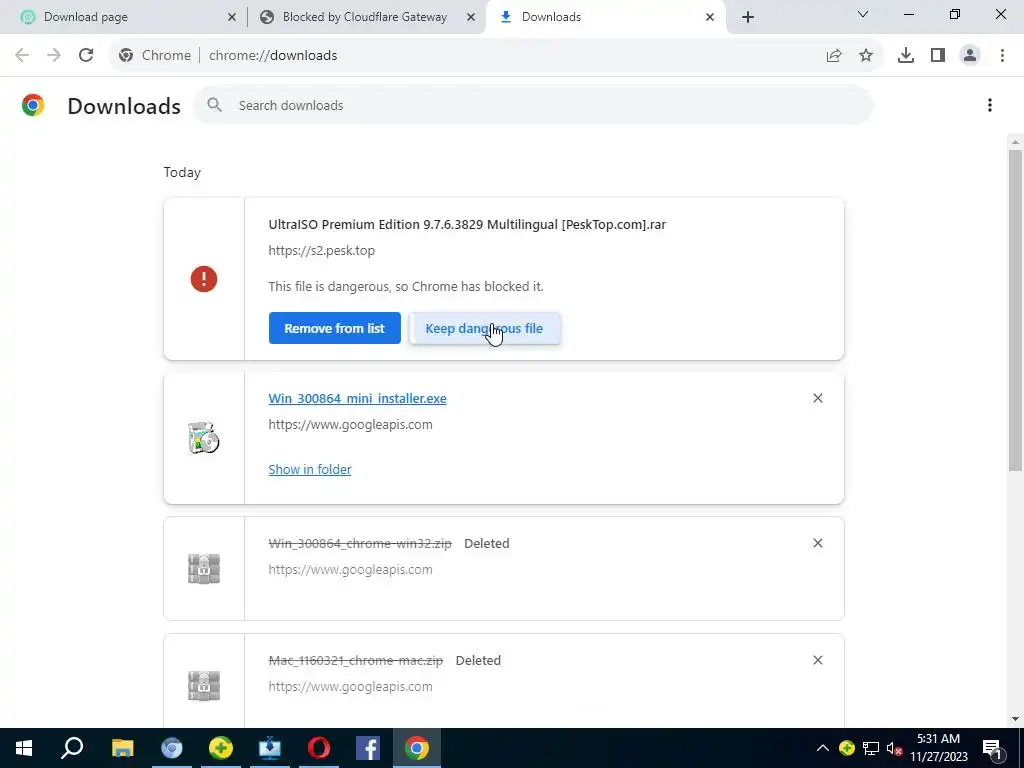The image size is (1024, 768).
Task: Click the installer file icon for Win_300864_mini_installer.exe
Action: pos(204,438)
